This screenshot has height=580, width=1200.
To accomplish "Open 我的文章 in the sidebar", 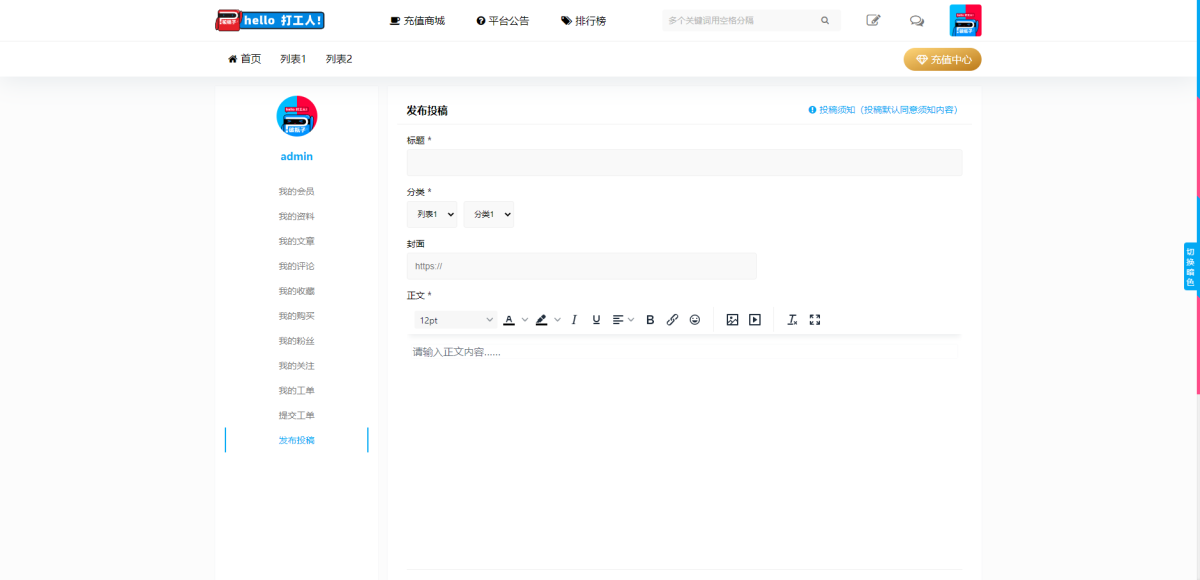I will point(296,241).
